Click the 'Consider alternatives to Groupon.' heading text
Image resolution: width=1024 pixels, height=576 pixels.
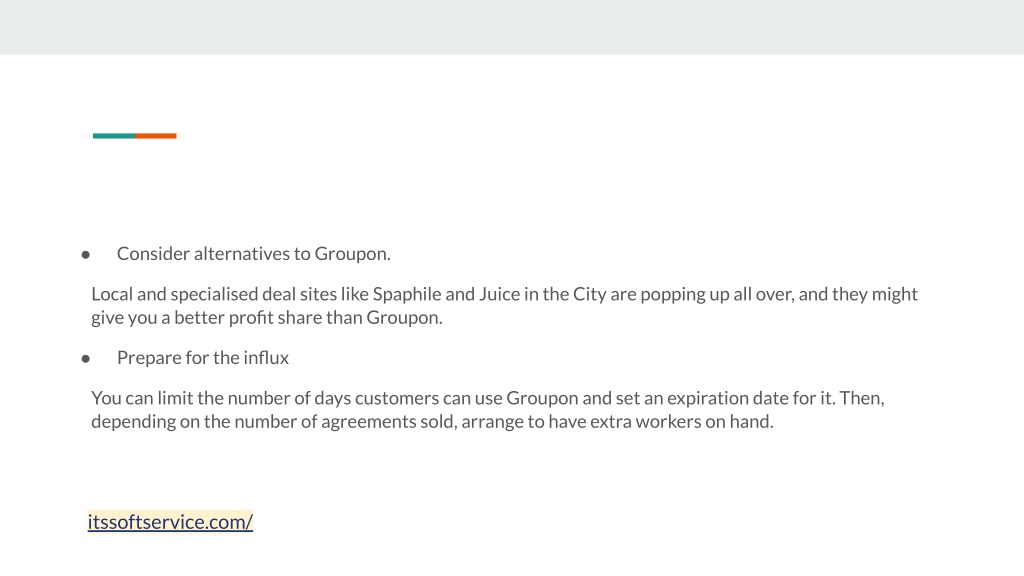coord(253,253)
